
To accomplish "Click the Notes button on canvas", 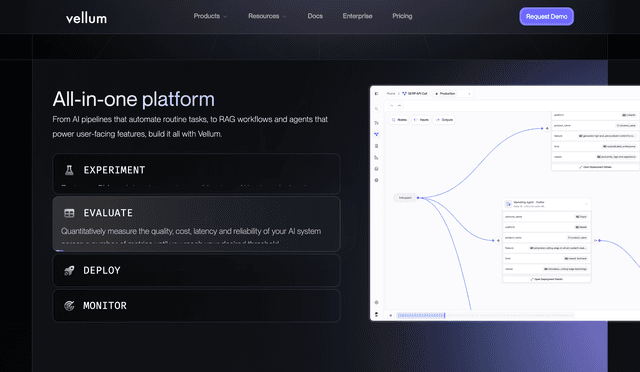I will [399, 120].
